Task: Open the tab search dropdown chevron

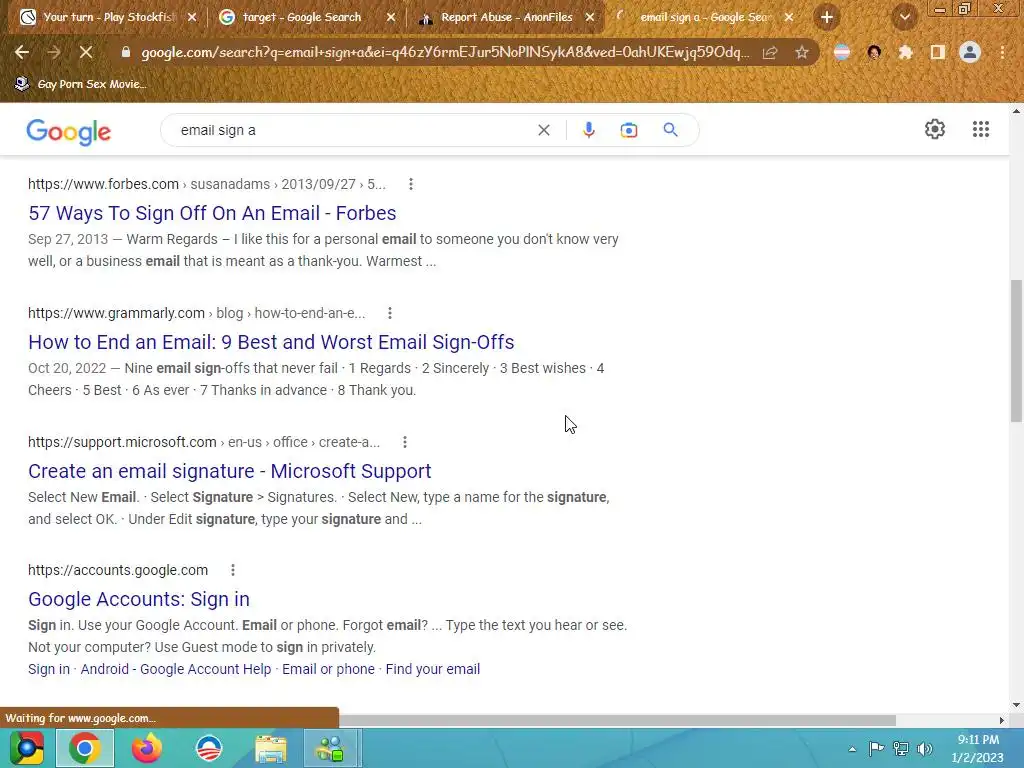Action: [904, 18]
